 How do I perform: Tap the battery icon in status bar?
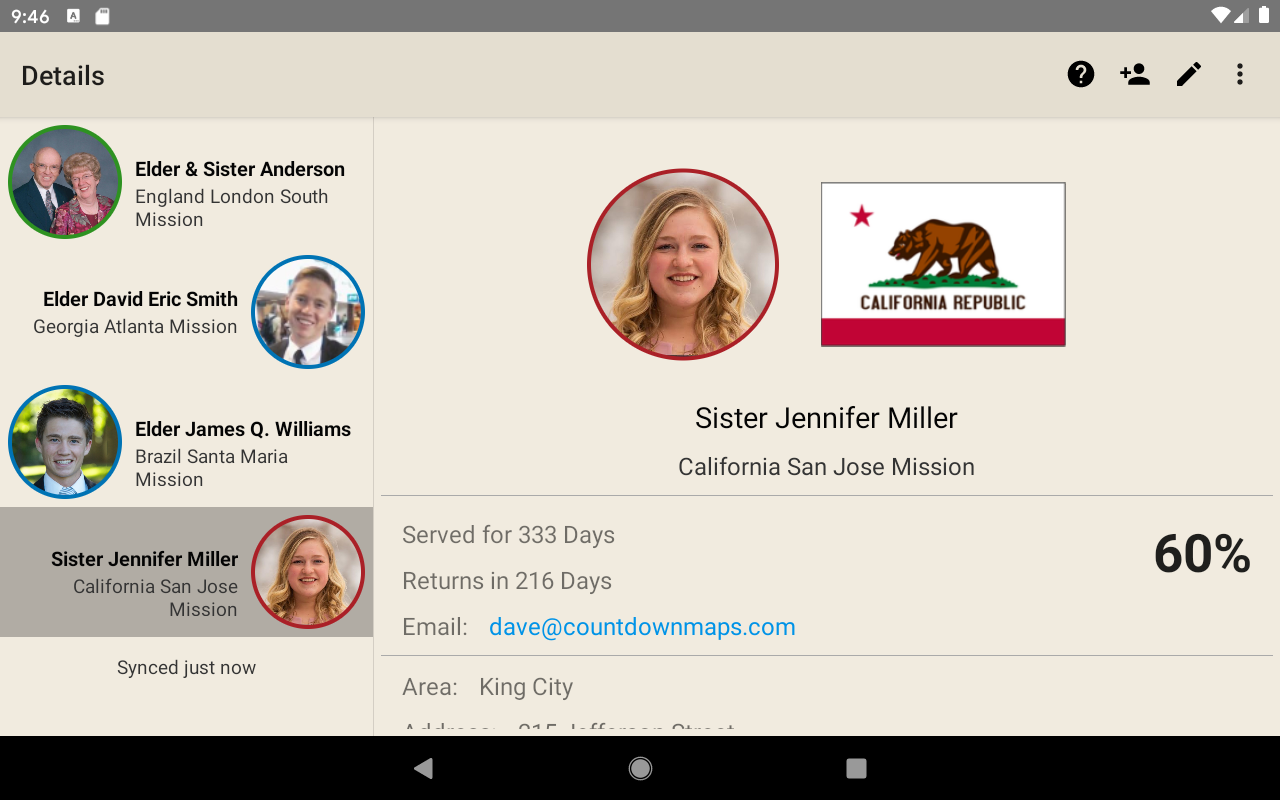pos(1263,16)
